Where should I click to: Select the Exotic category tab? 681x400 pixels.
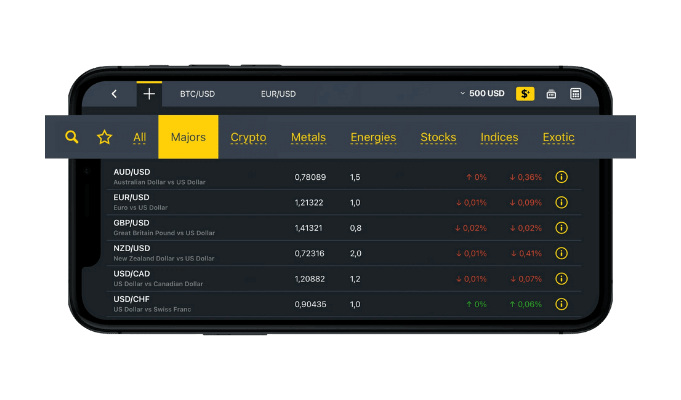559,137
